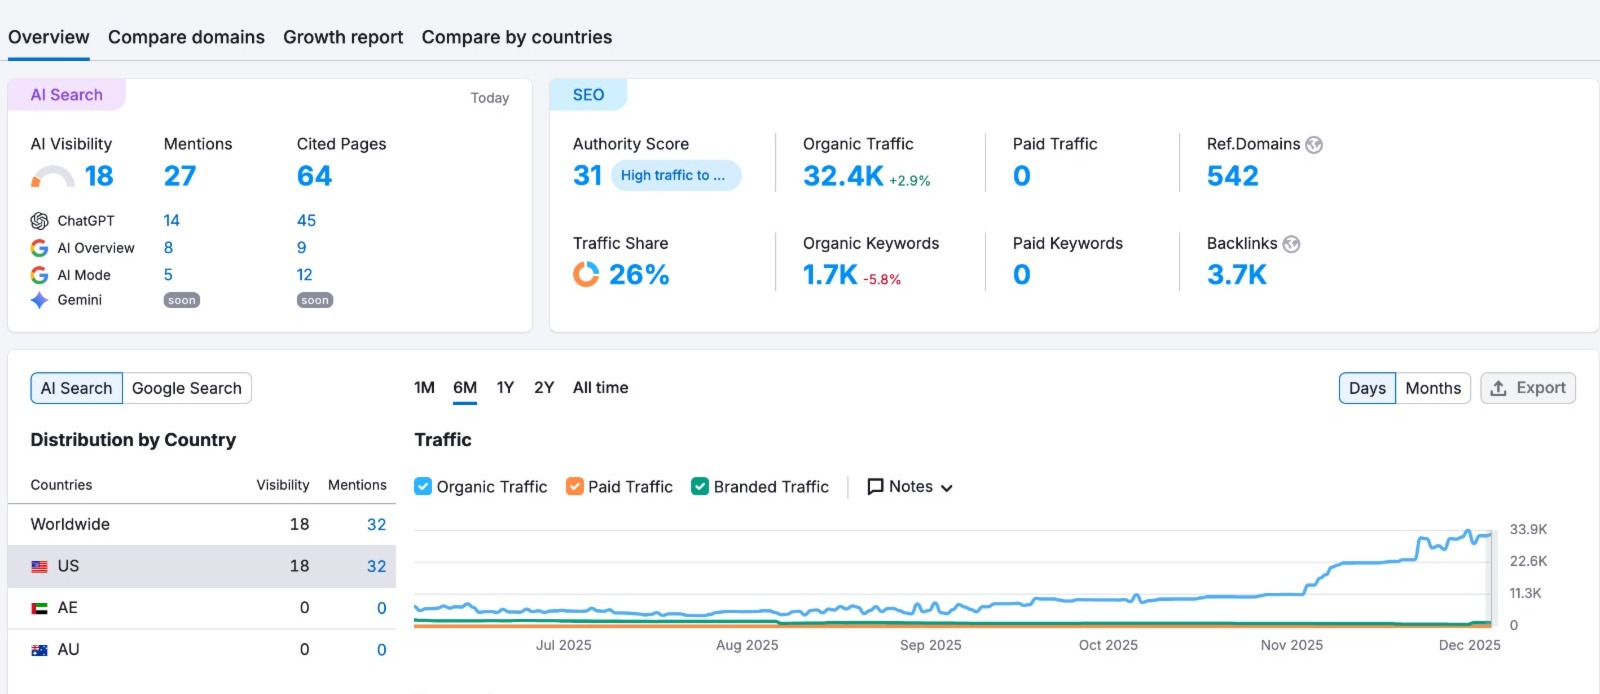Select the 6M time range
Viewport: 1600px width, 694px height.
[465, 388]
